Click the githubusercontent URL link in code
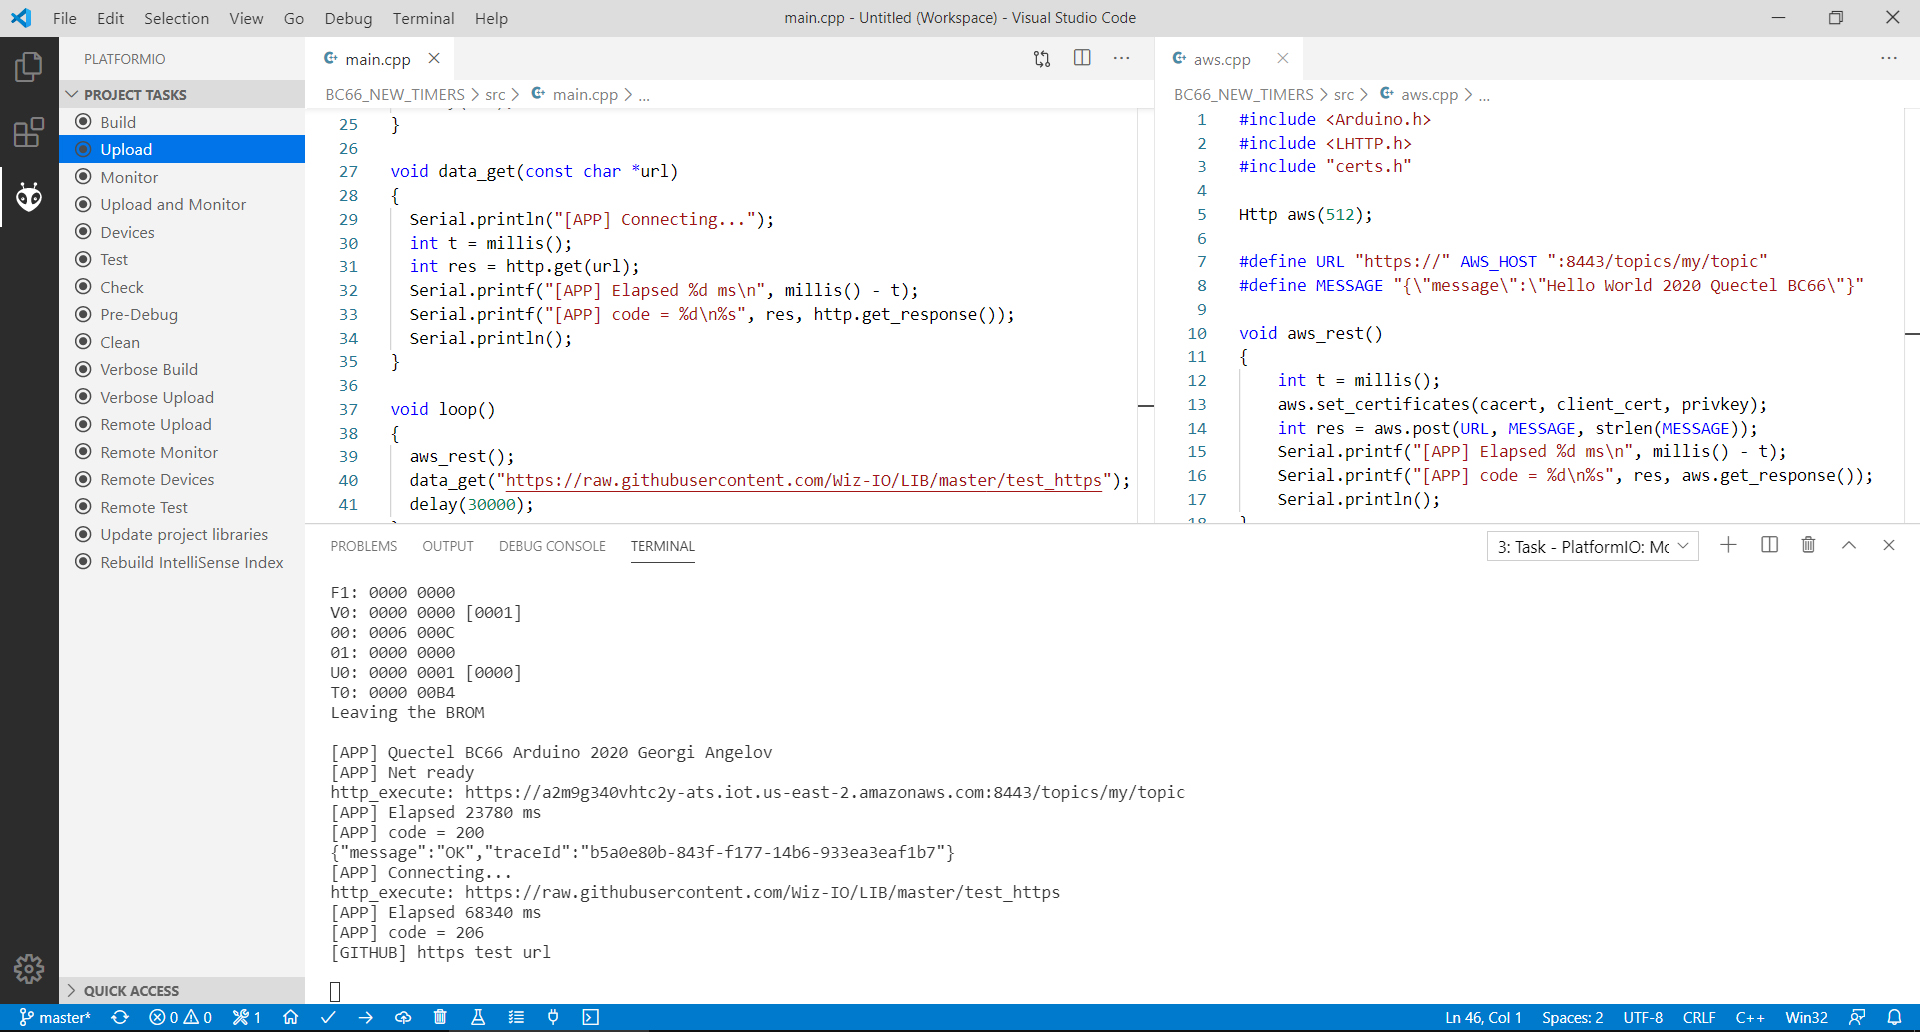1920x1032 pixels. (x=804, y=480)
